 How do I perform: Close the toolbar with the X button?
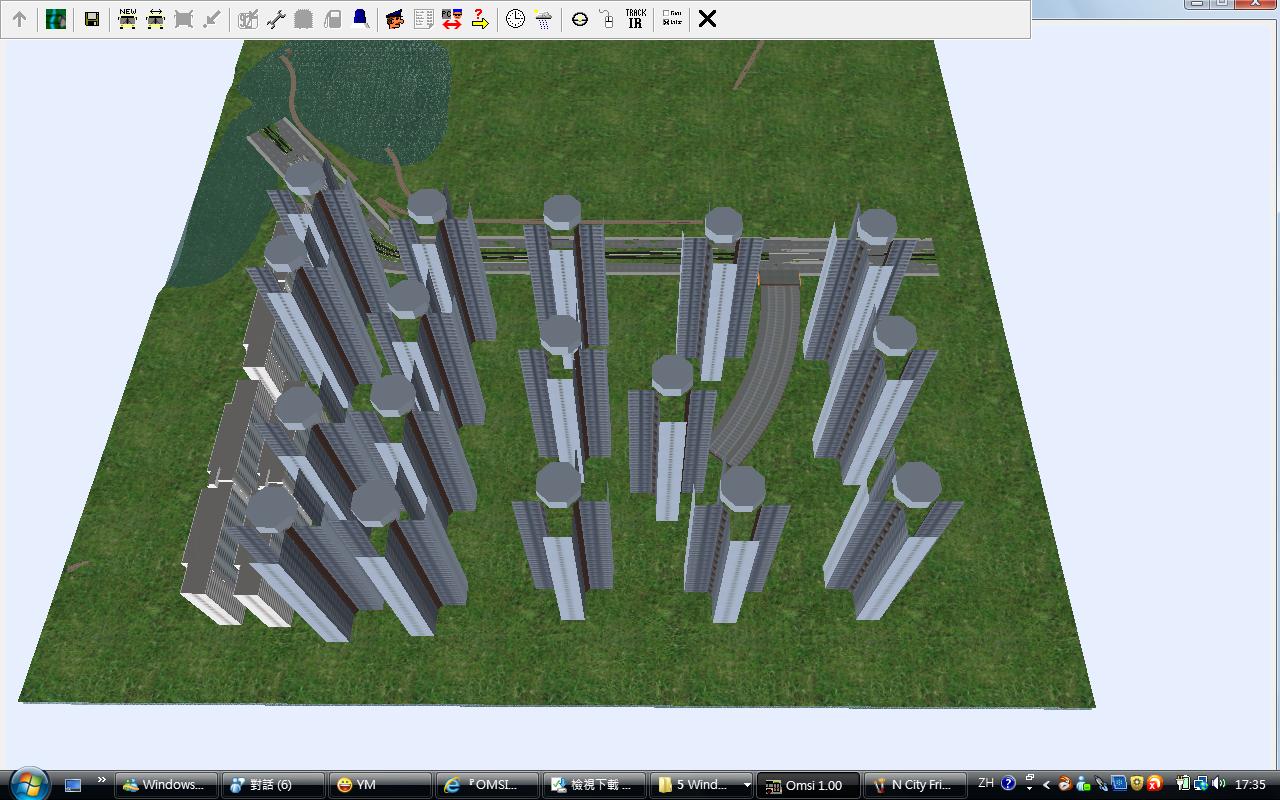[707, 19]
